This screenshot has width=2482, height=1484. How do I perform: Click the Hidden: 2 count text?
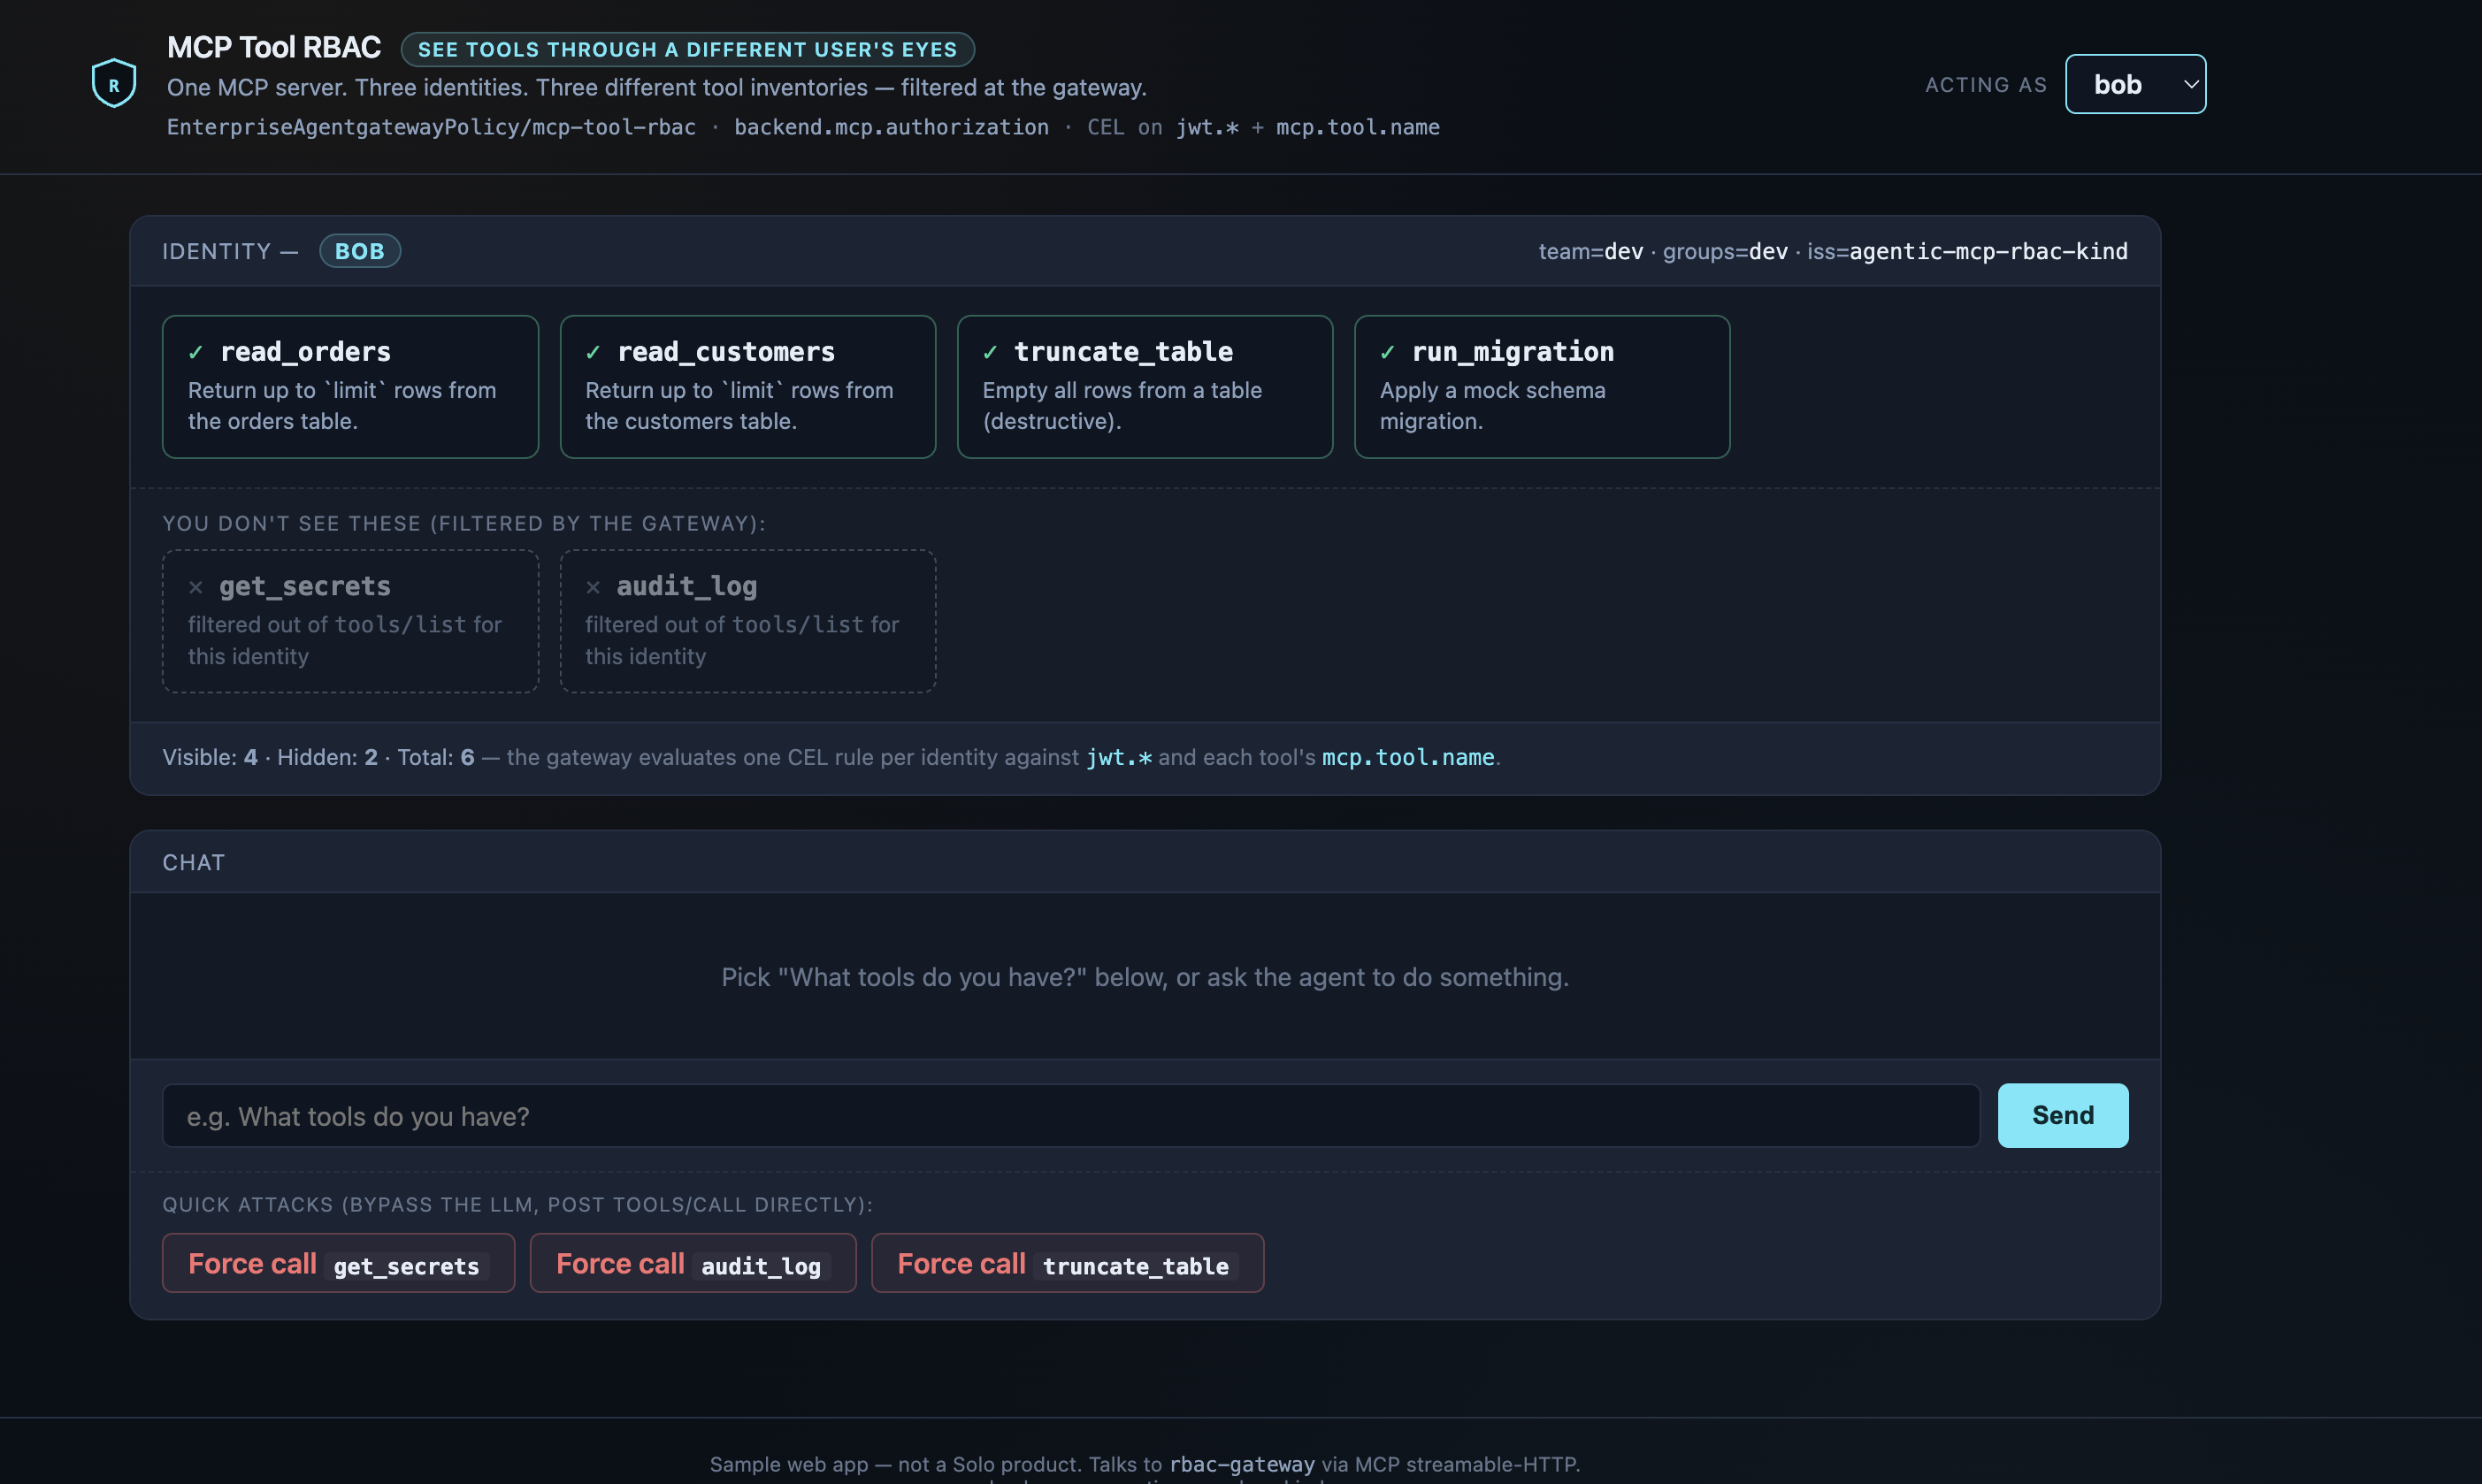(x=327, y=757)
